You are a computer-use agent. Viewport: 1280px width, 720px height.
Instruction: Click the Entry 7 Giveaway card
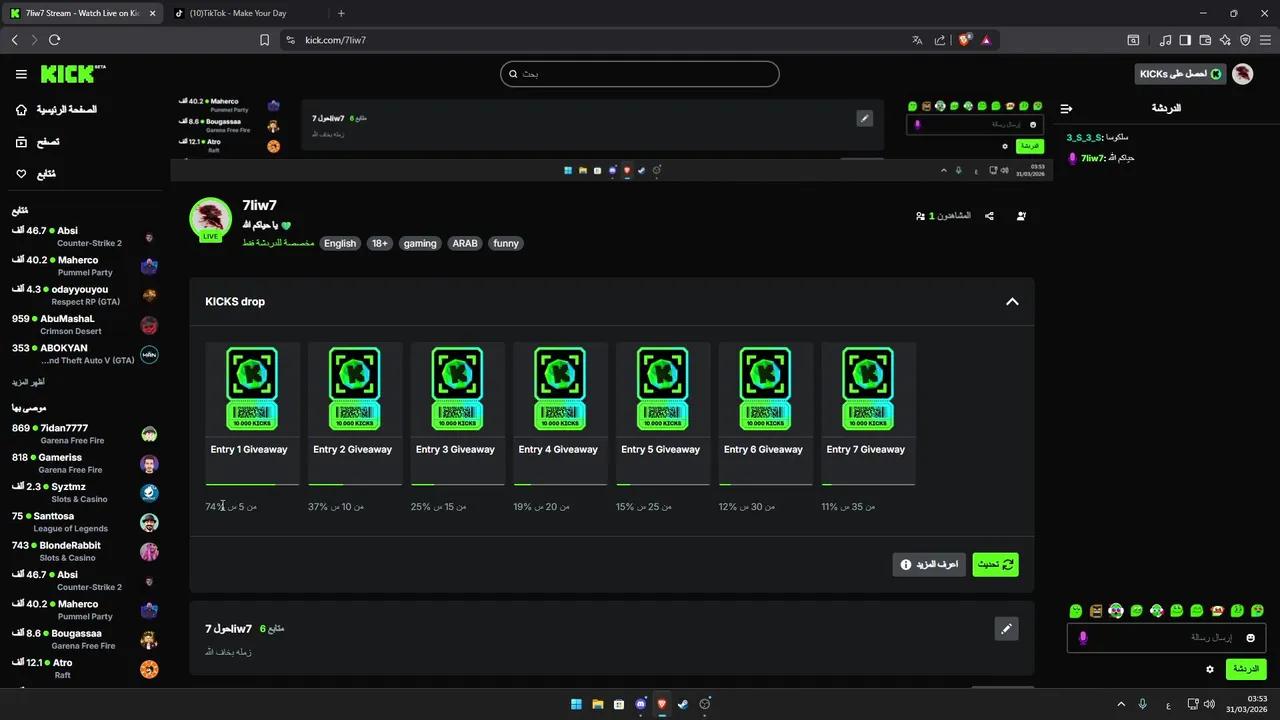868,414
